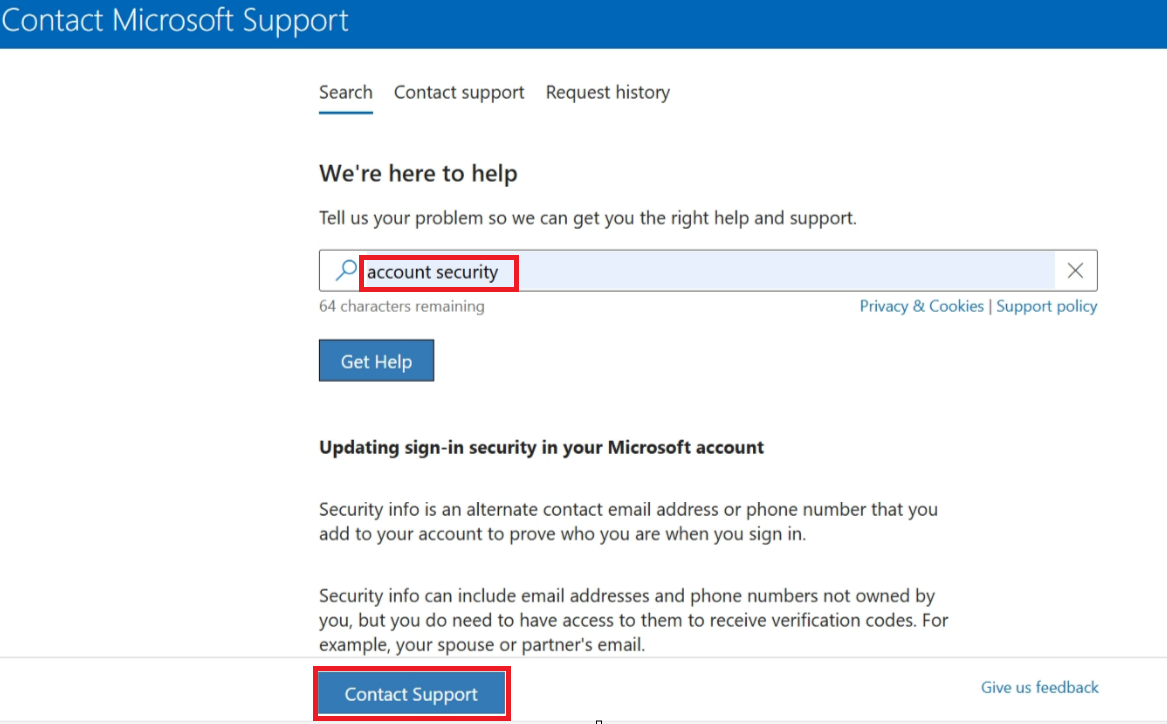Open the Request history tab
The image size is (1167, 724).
[x=608, y=92]
